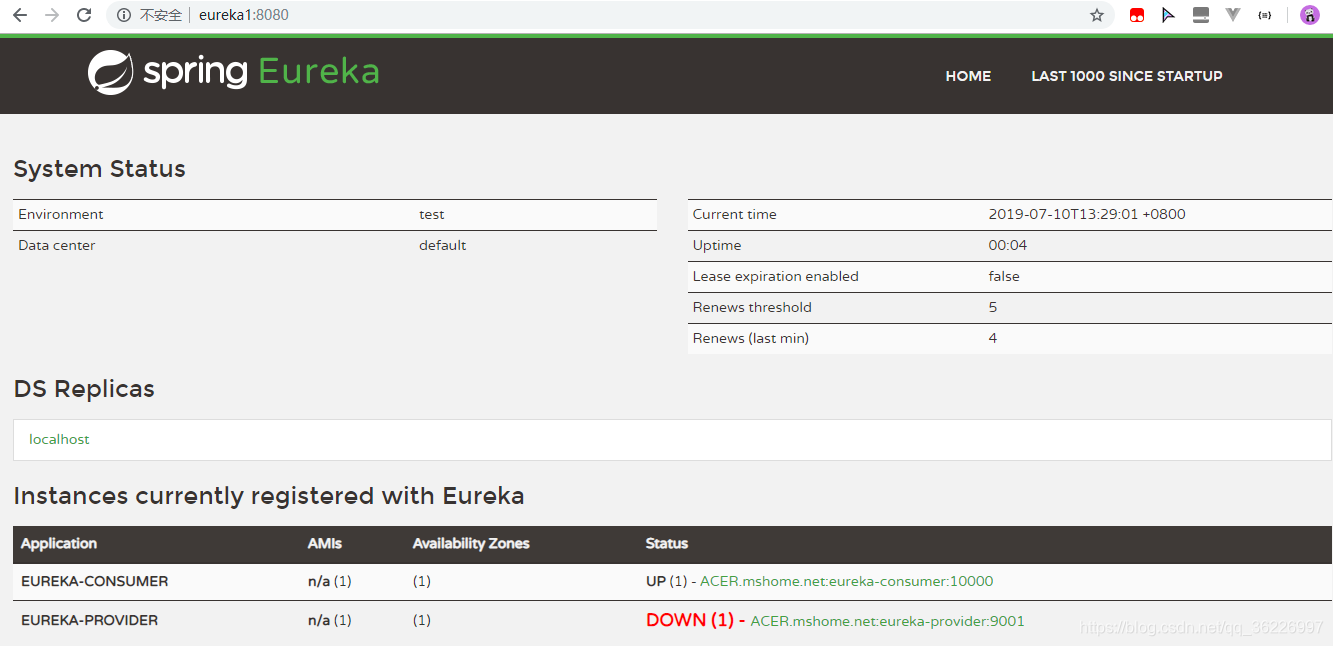Select the Application column header
Viewport: 1333px width, 646px height.
coord(59,543)
